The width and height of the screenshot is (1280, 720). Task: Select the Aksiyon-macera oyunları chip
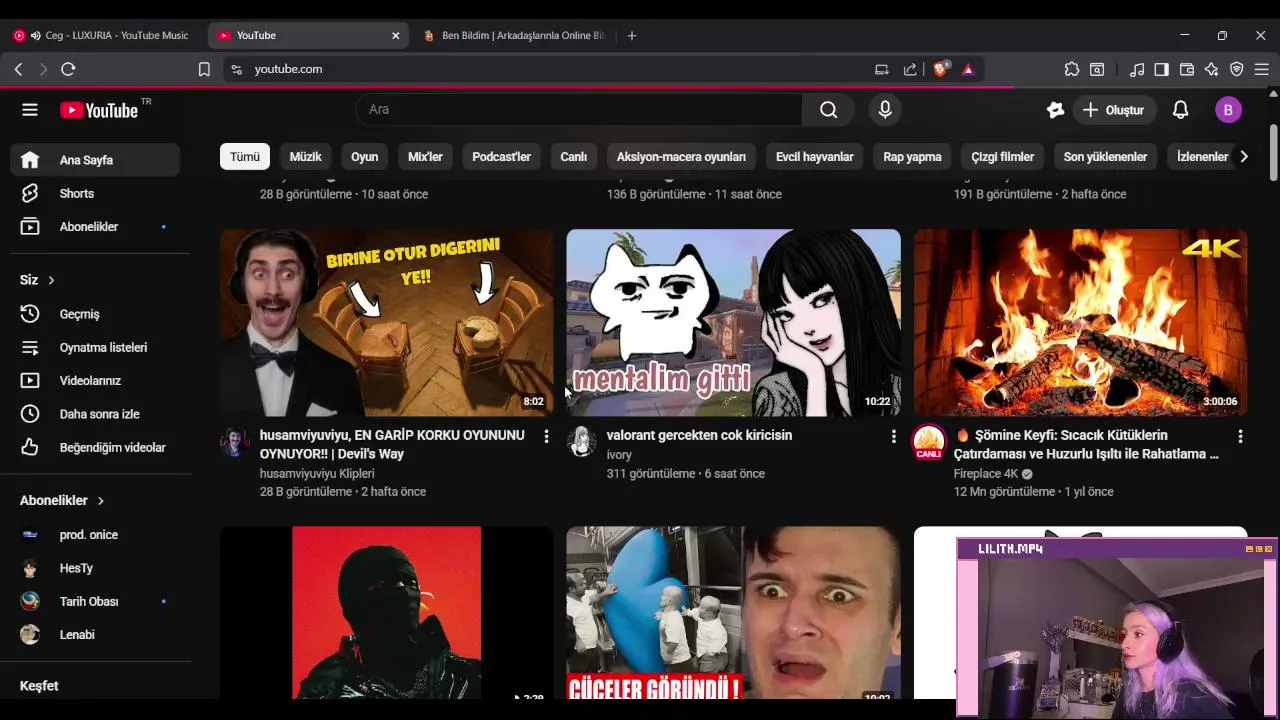tap(681, 157)
